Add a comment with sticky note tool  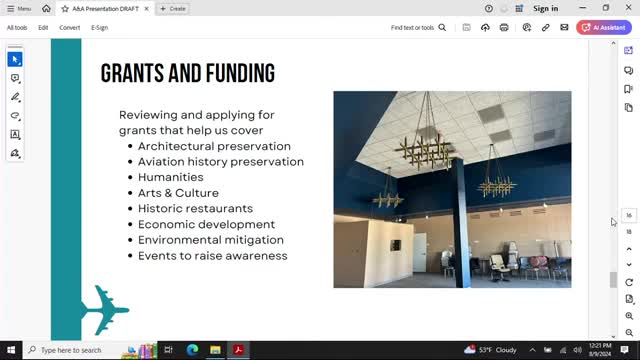(15, 78)
